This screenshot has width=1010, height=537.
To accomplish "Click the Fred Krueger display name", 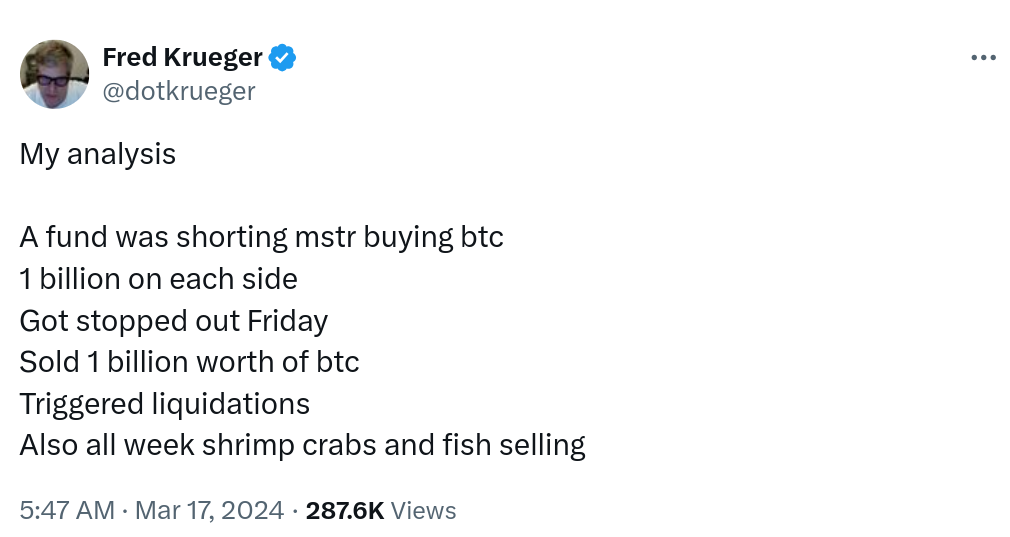I will pos(182,58).
